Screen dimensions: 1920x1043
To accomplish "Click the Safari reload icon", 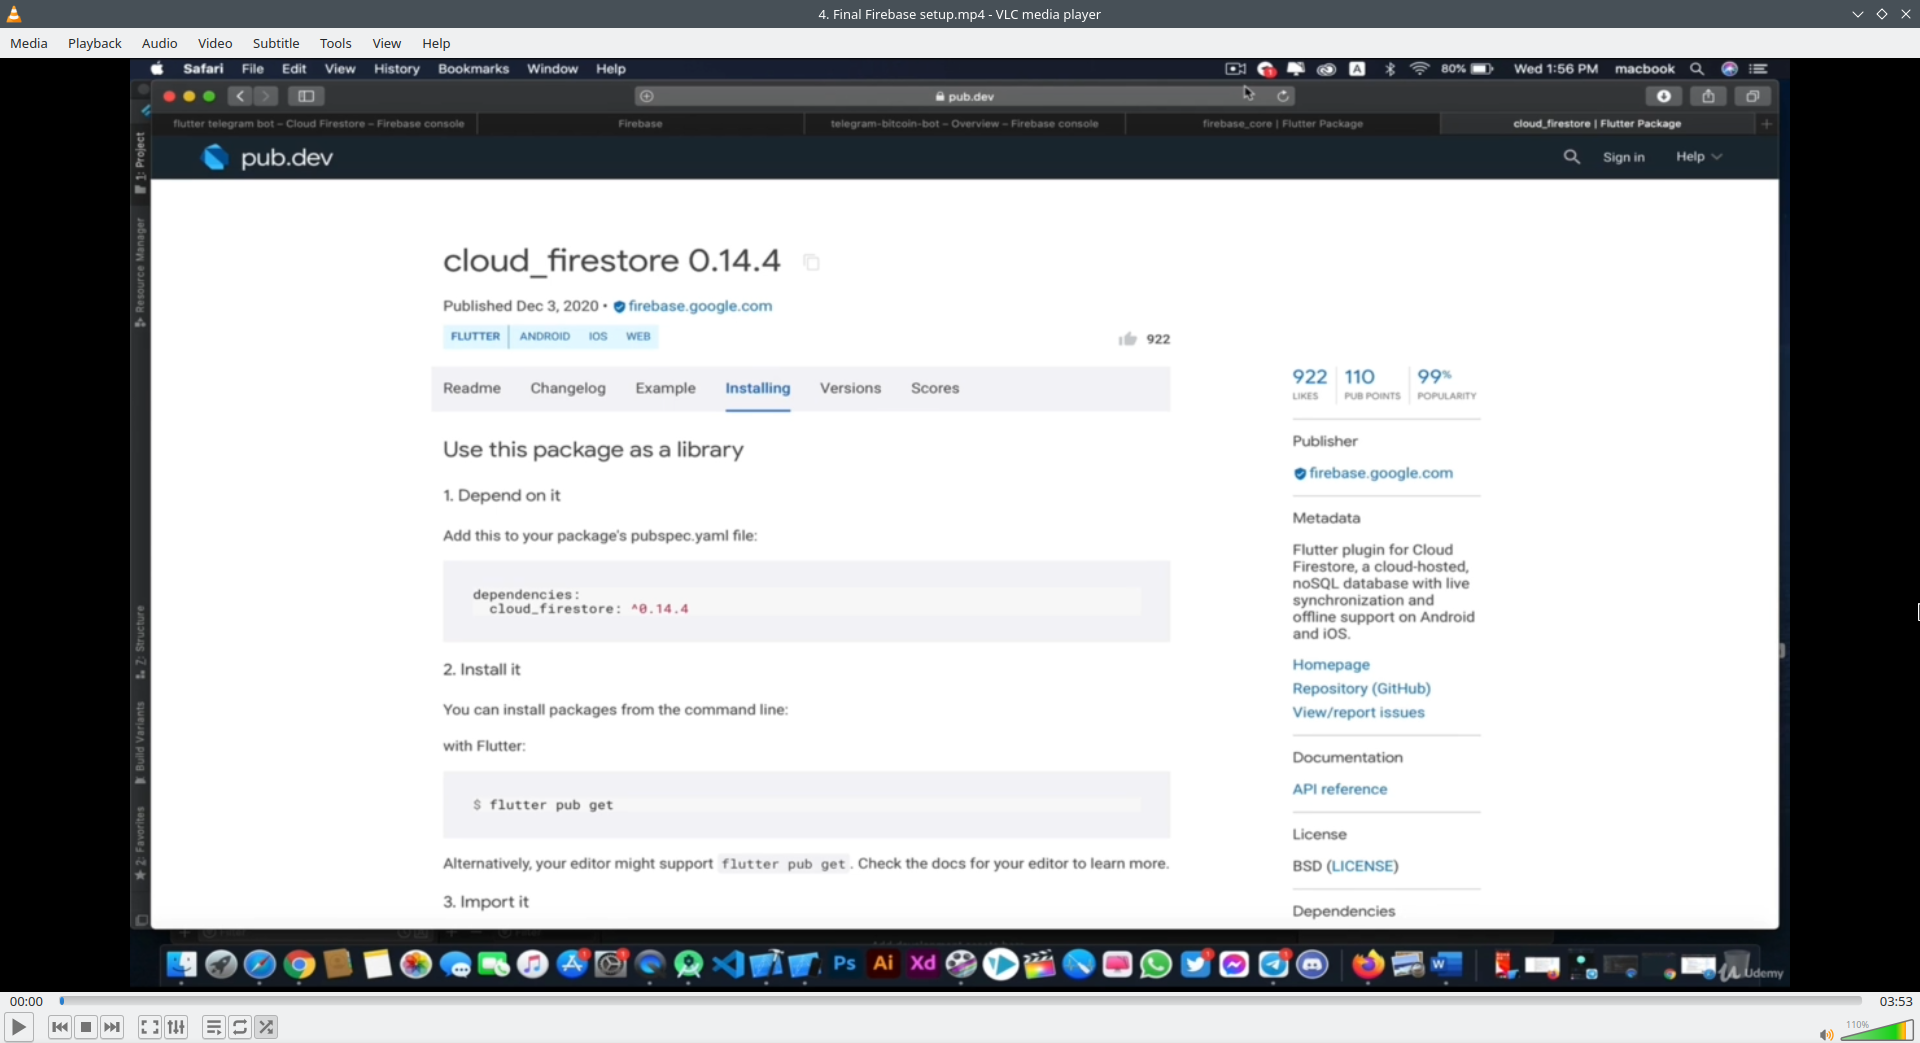I will 1283,96.
